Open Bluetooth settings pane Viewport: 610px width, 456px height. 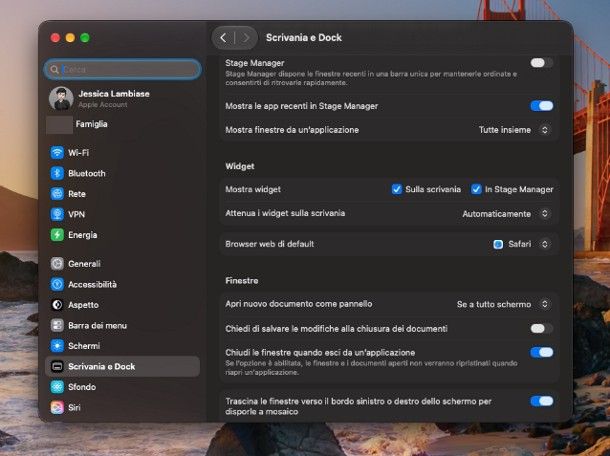point(123,173)
